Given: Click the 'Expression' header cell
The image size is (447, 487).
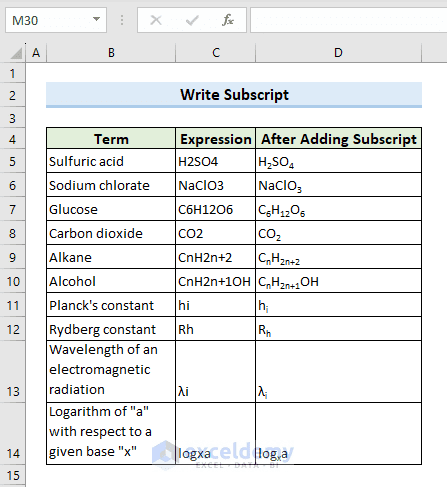Looking at the screenshot, I should pyautogui.click(x=216, y=138).
